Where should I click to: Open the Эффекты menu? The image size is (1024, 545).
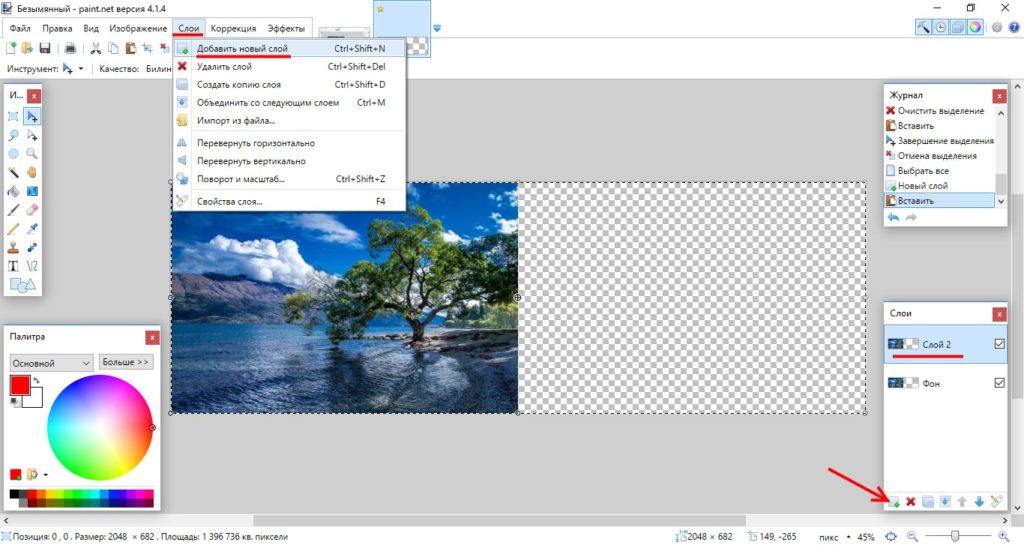coord(286,28)
